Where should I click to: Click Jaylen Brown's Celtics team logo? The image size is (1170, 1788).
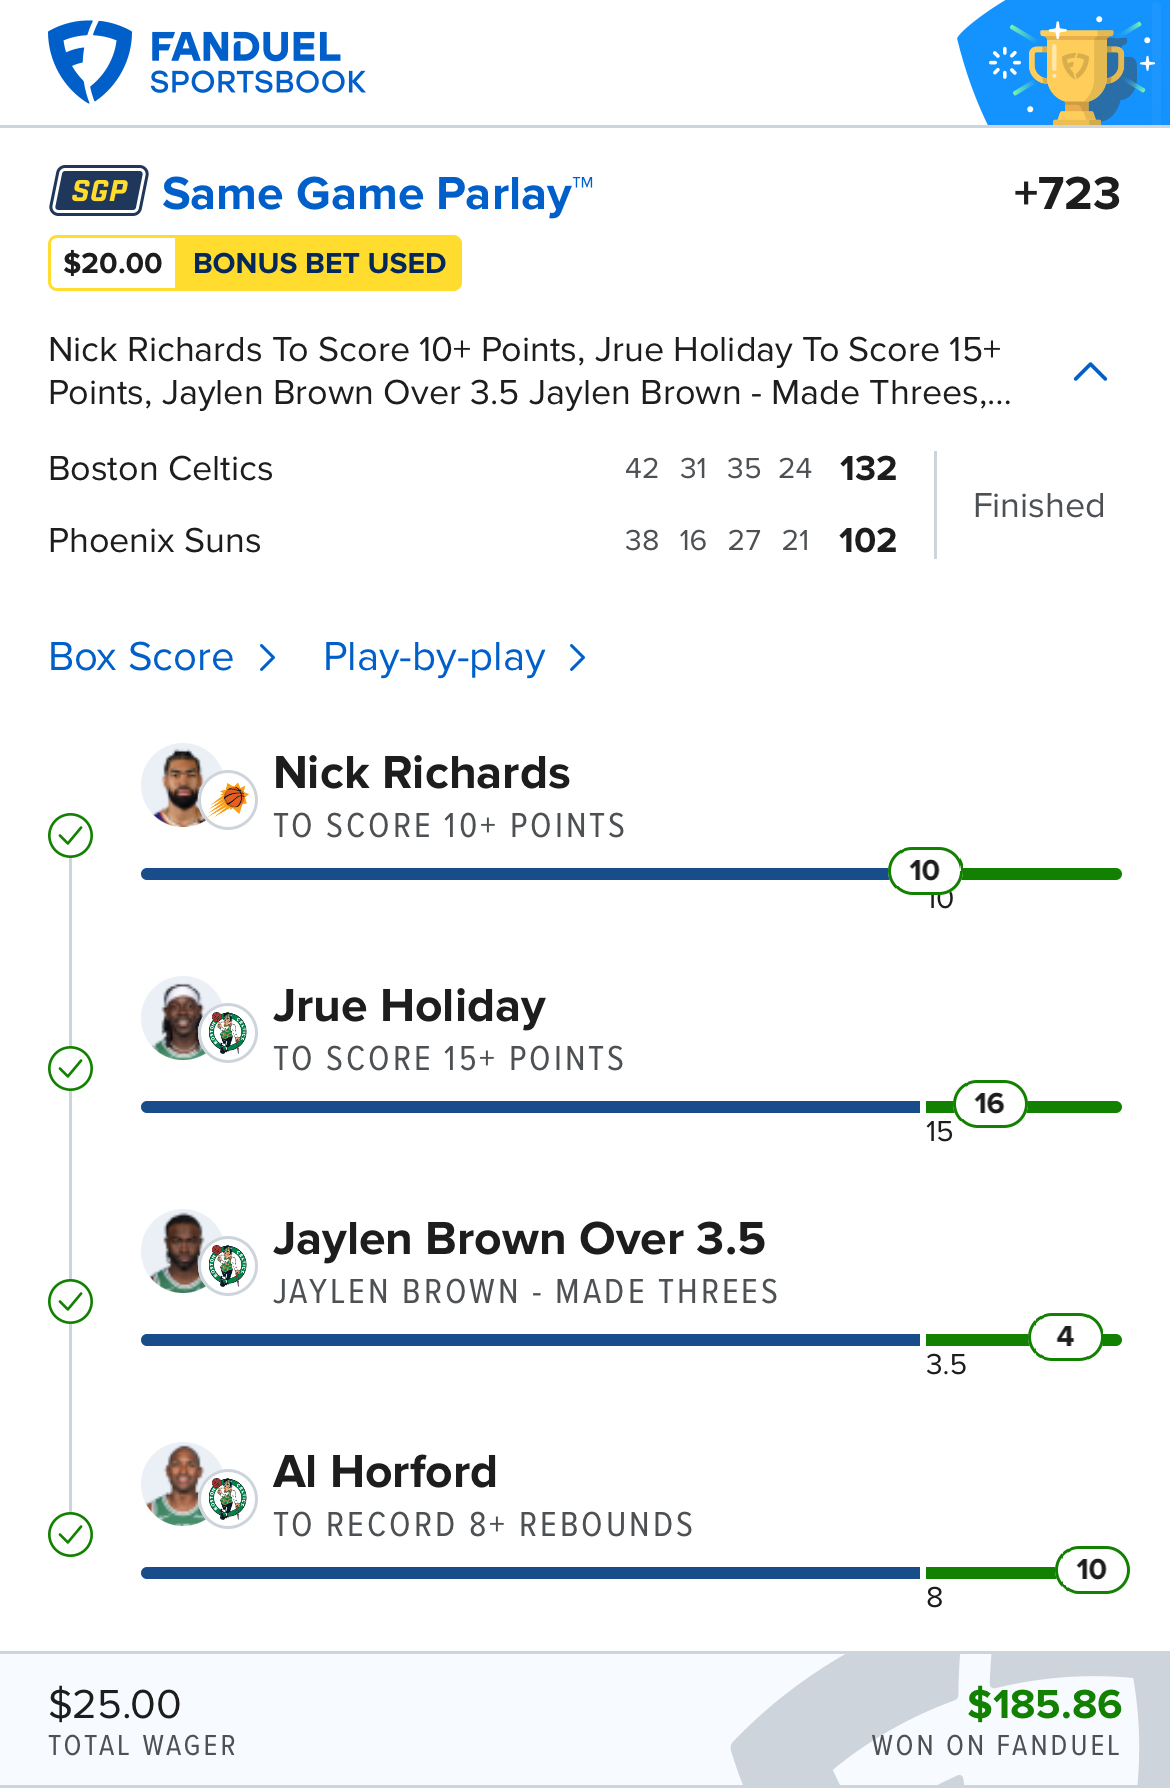[228, 1265]
